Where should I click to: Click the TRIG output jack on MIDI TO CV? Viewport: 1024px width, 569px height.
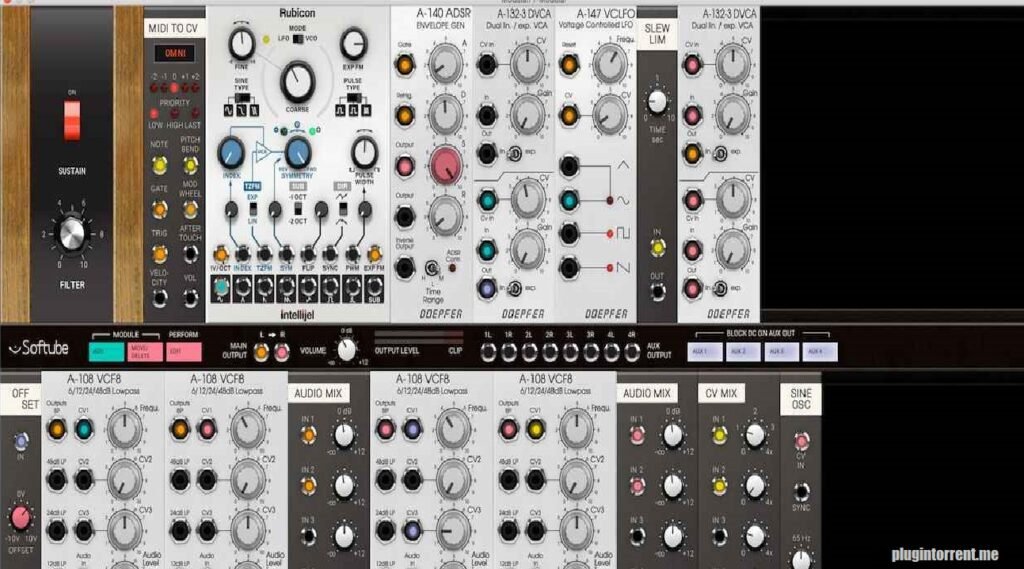(159, 254)
